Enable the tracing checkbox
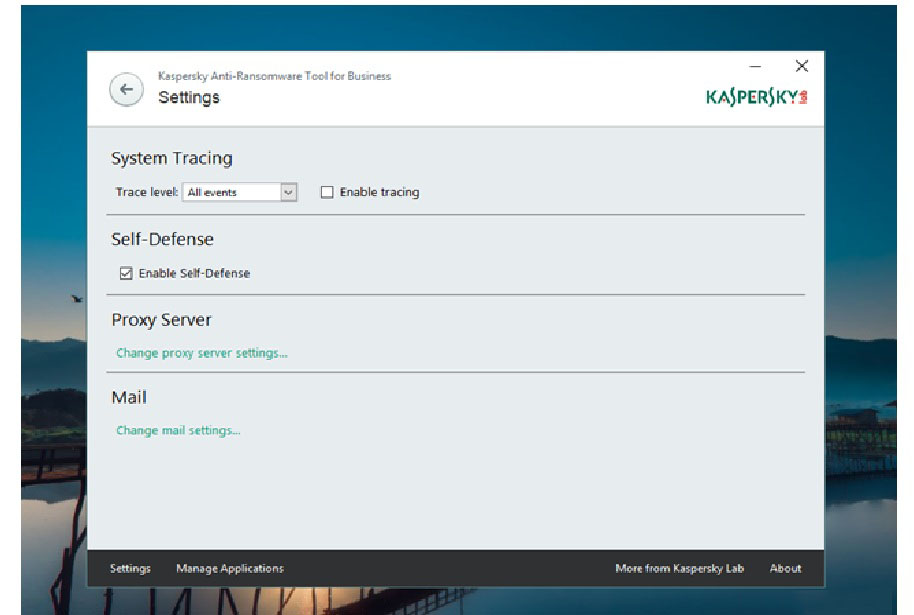 point(327,192)
